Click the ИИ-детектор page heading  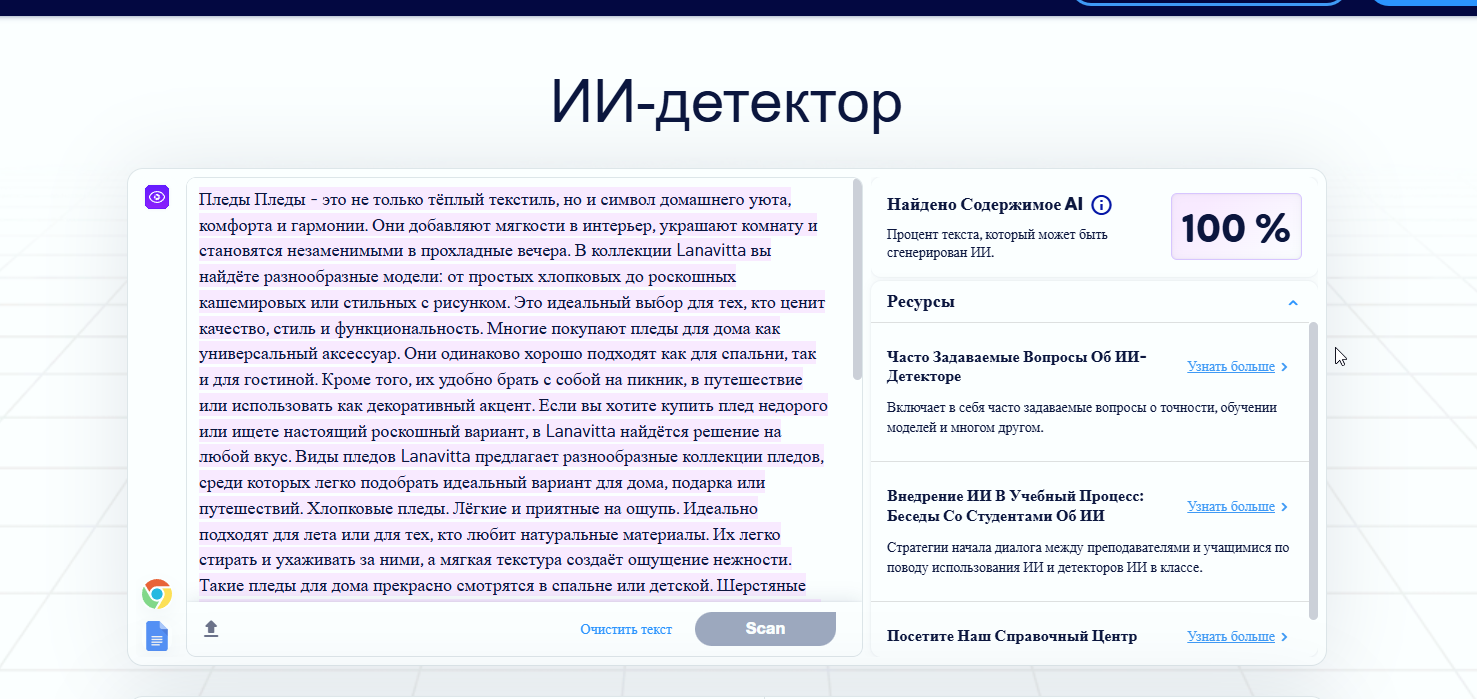pos(726,102)
